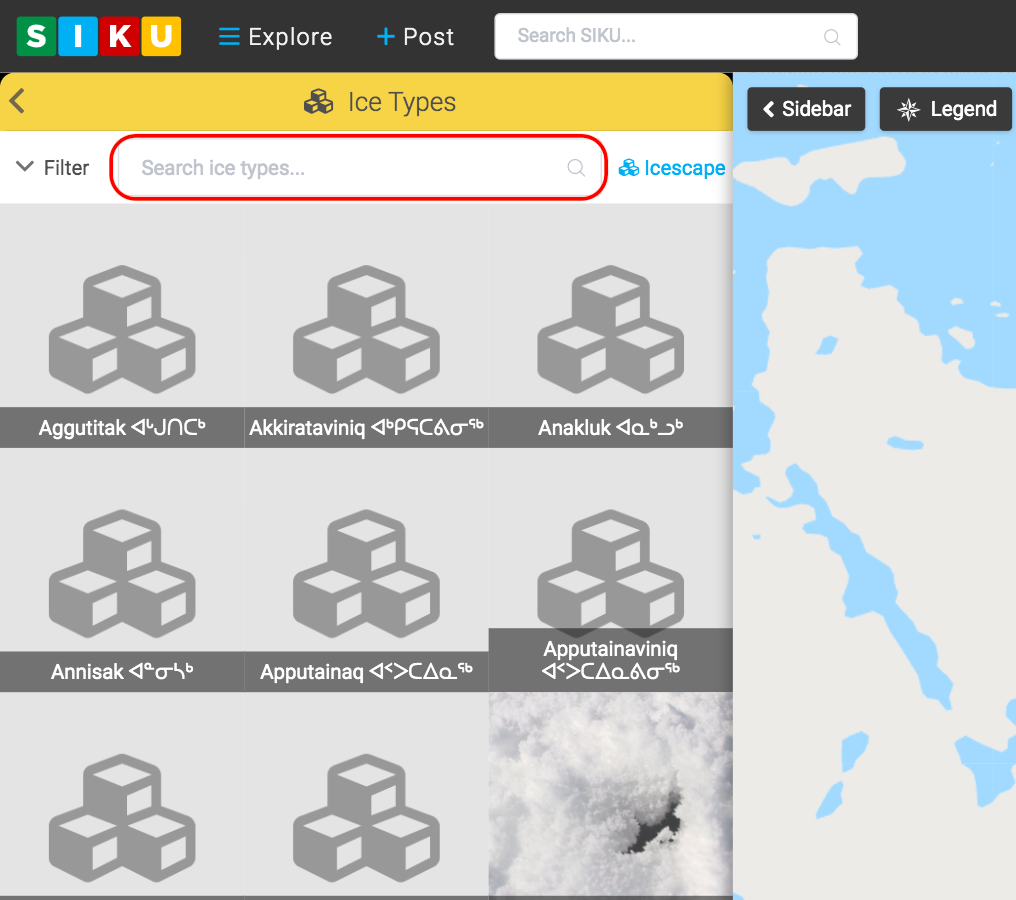Viewport: 1016px width, 900px height.
Task: Go back using the left chevron arrow
Action: pos(17,101)
